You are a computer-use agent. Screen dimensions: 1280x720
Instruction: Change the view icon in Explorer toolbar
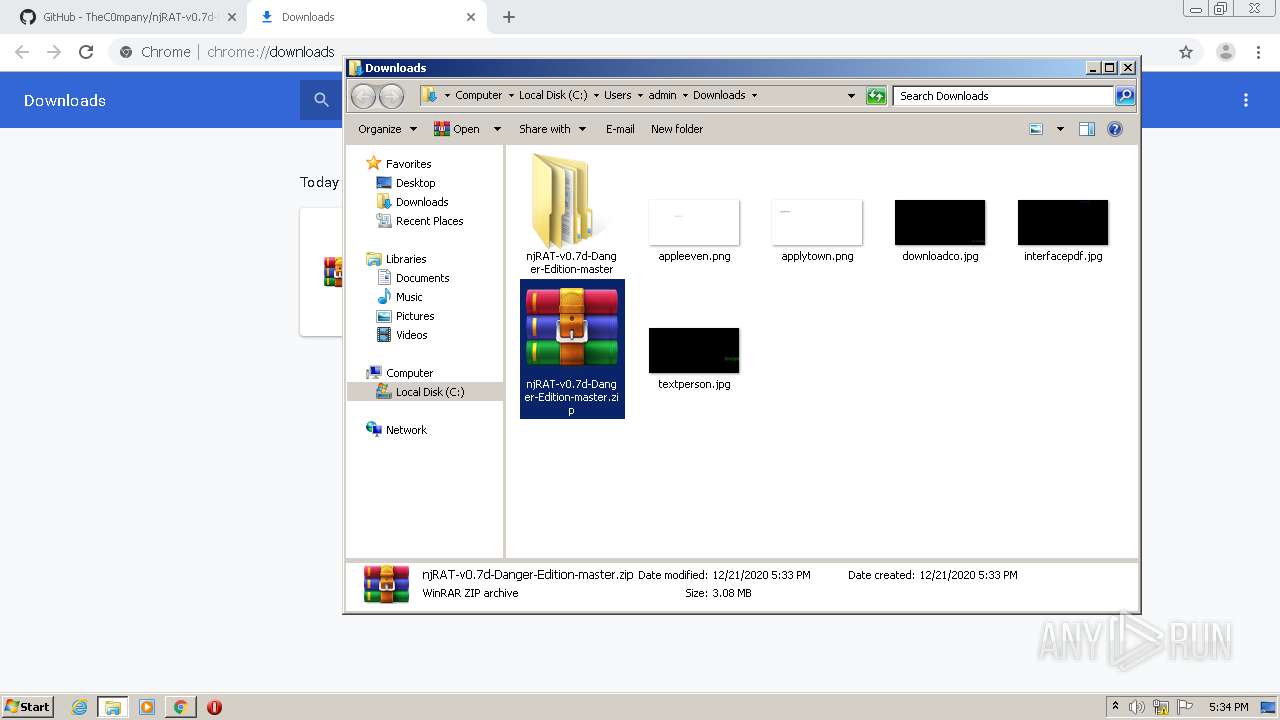[1036, 129]
